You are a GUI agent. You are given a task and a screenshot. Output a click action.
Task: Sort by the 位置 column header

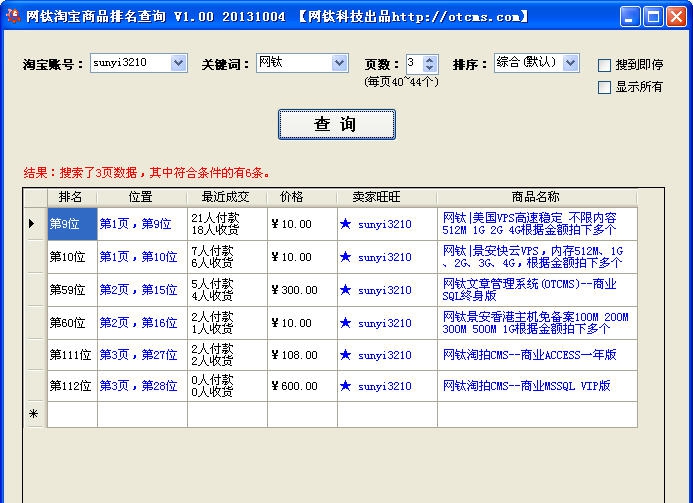point(142,197)
